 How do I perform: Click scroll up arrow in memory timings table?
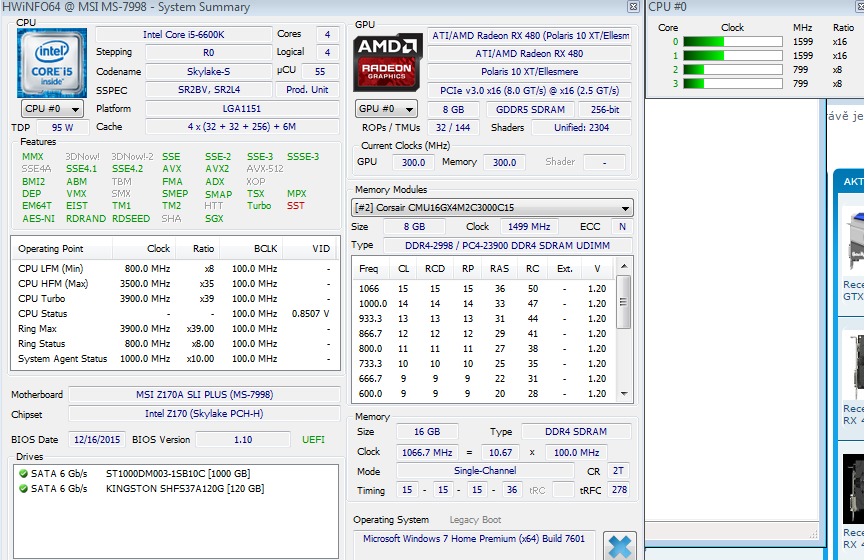pos(624,266)
